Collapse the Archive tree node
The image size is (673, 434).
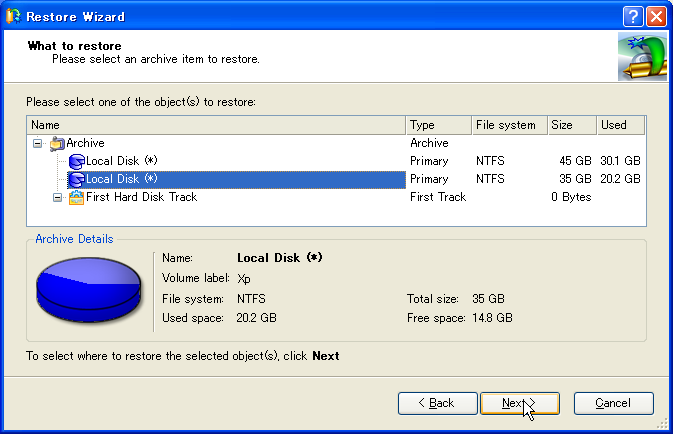(x=38, y=144)
